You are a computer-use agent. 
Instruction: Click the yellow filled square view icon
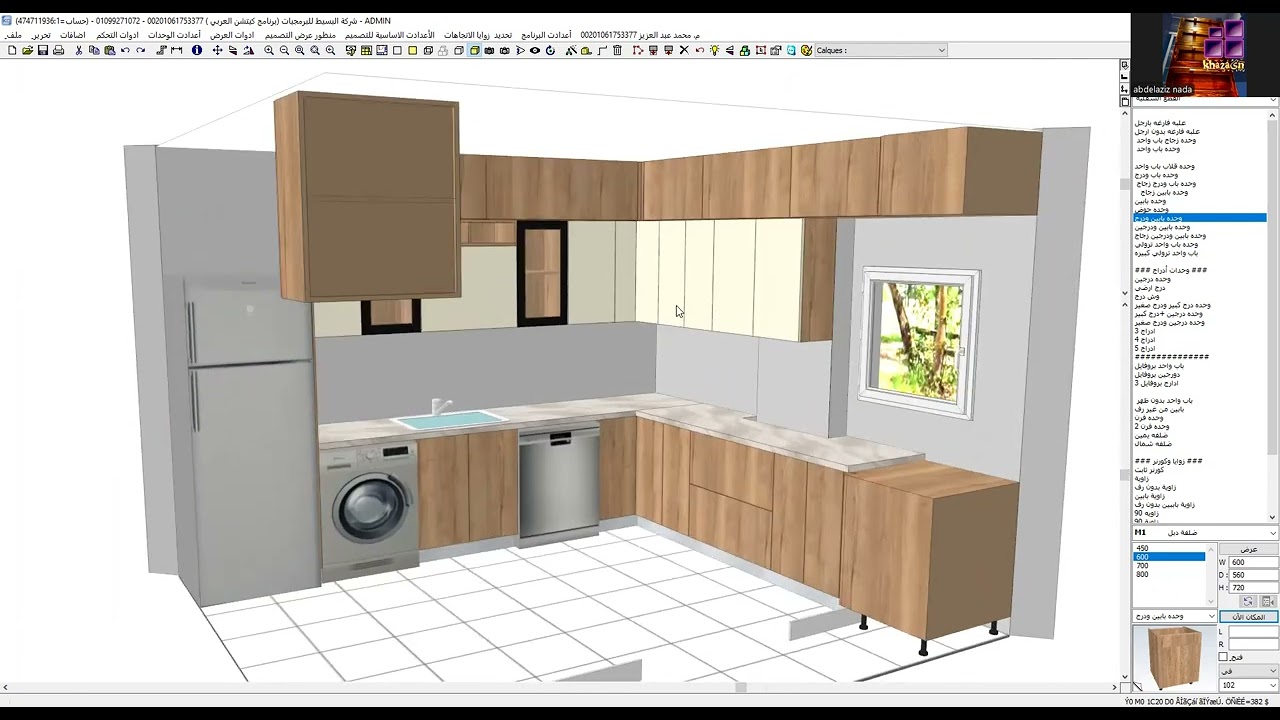click(412, 50)
